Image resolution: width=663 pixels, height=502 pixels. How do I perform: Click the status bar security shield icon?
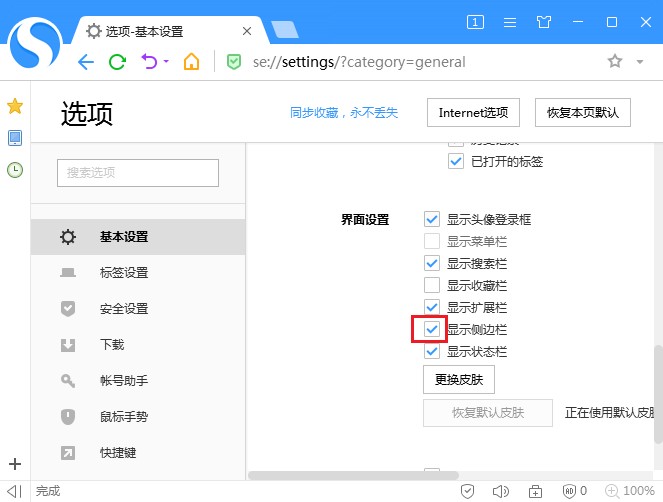(x=467, y=491)
